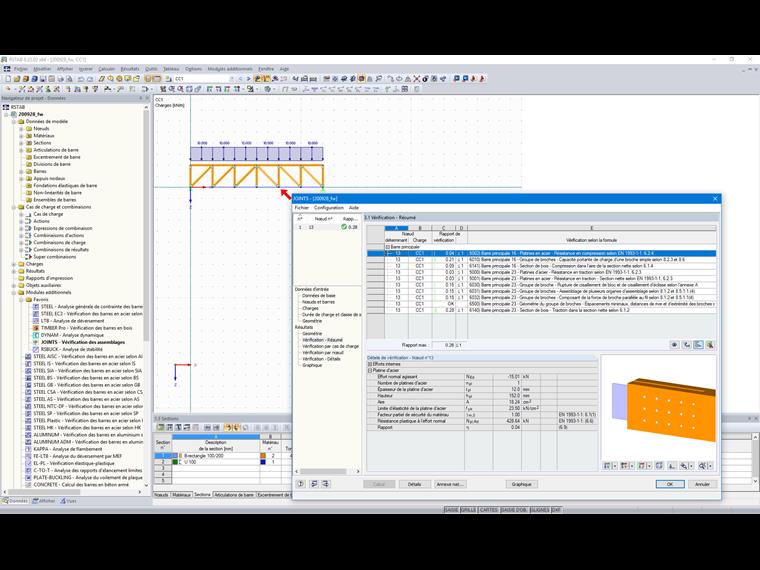Expand Efforts internes section in details
760x570 pixels.
pyautogui.click(x=370, y=364)
